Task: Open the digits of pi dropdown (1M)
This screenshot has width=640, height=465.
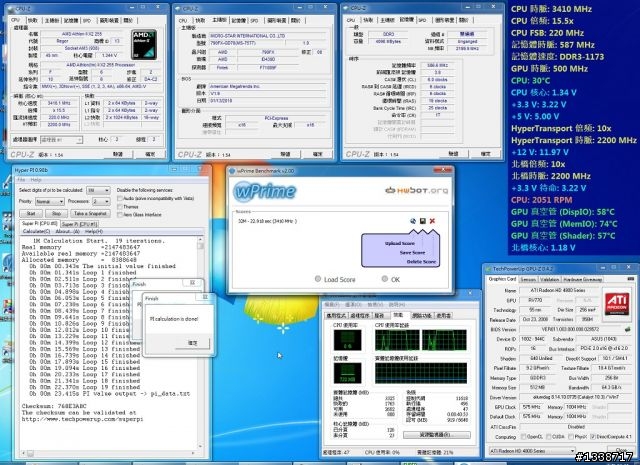Action: click(98, 190)
